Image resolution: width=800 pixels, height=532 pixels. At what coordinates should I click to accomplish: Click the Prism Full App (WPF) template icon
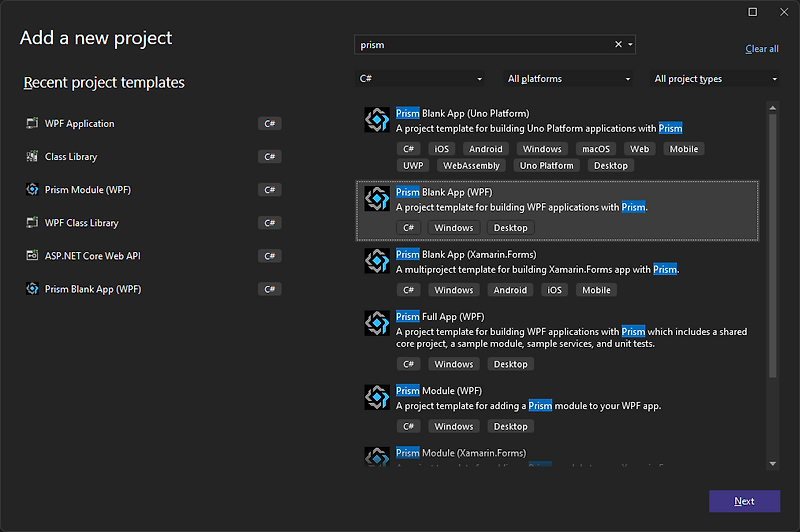tap(377, 323)
